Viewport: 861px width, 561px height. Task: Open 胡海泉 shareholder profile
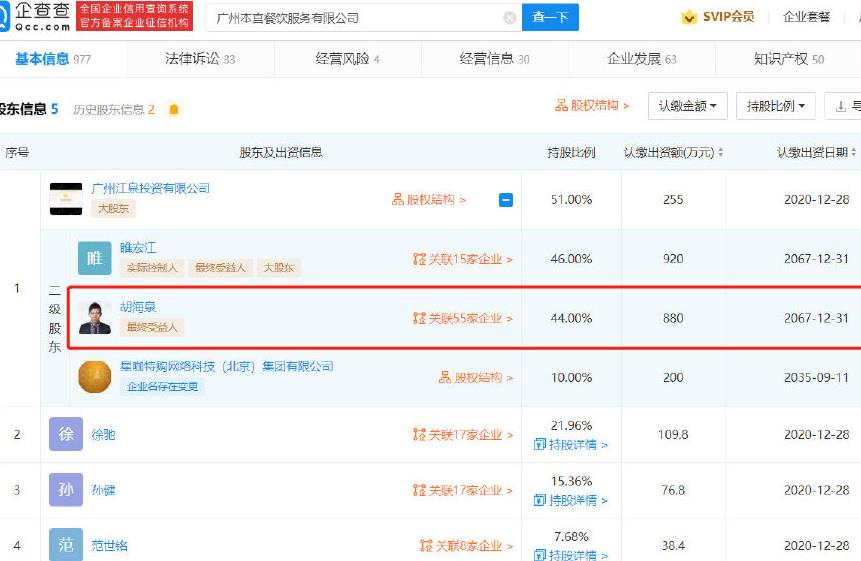tap(138, 307)
